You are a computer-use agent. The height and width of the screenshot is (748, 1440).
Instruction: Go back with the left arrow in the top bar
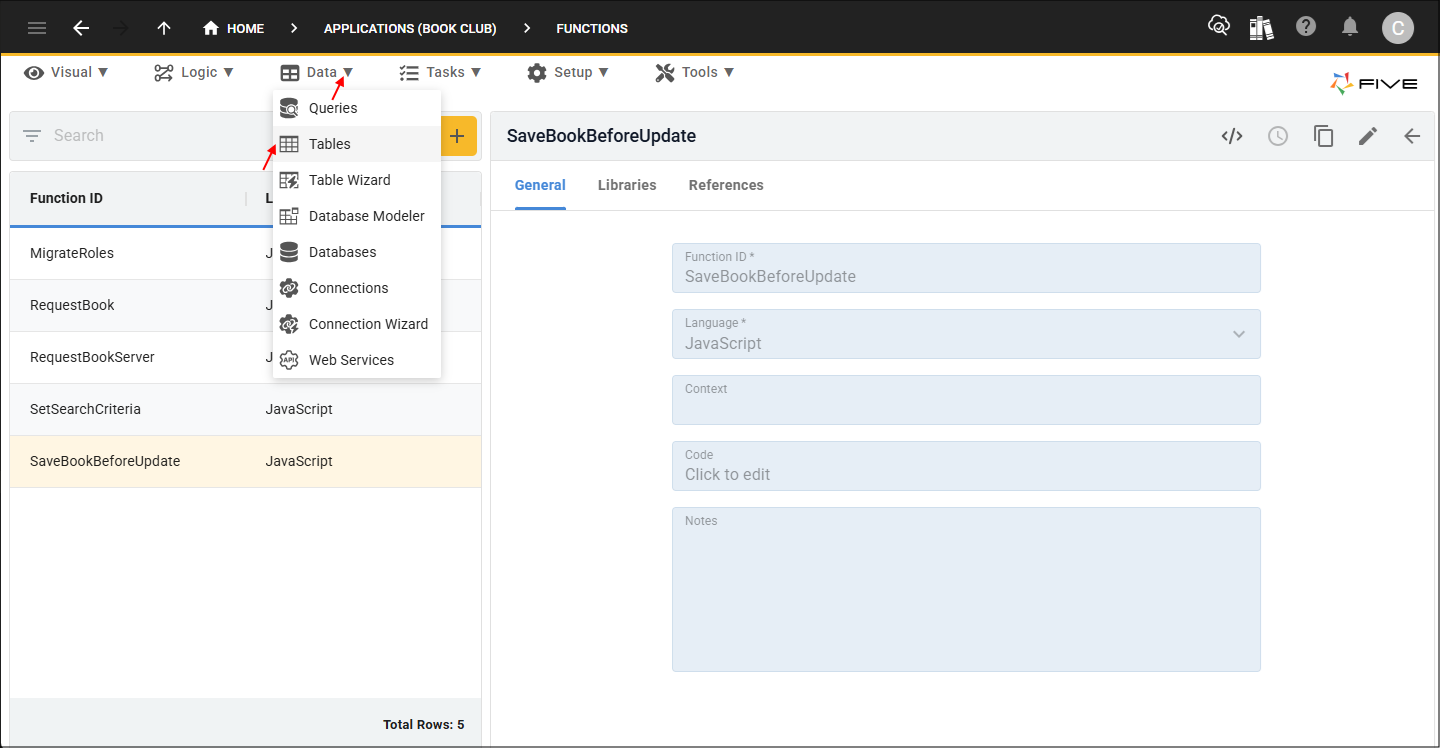(x=81, y=28)
